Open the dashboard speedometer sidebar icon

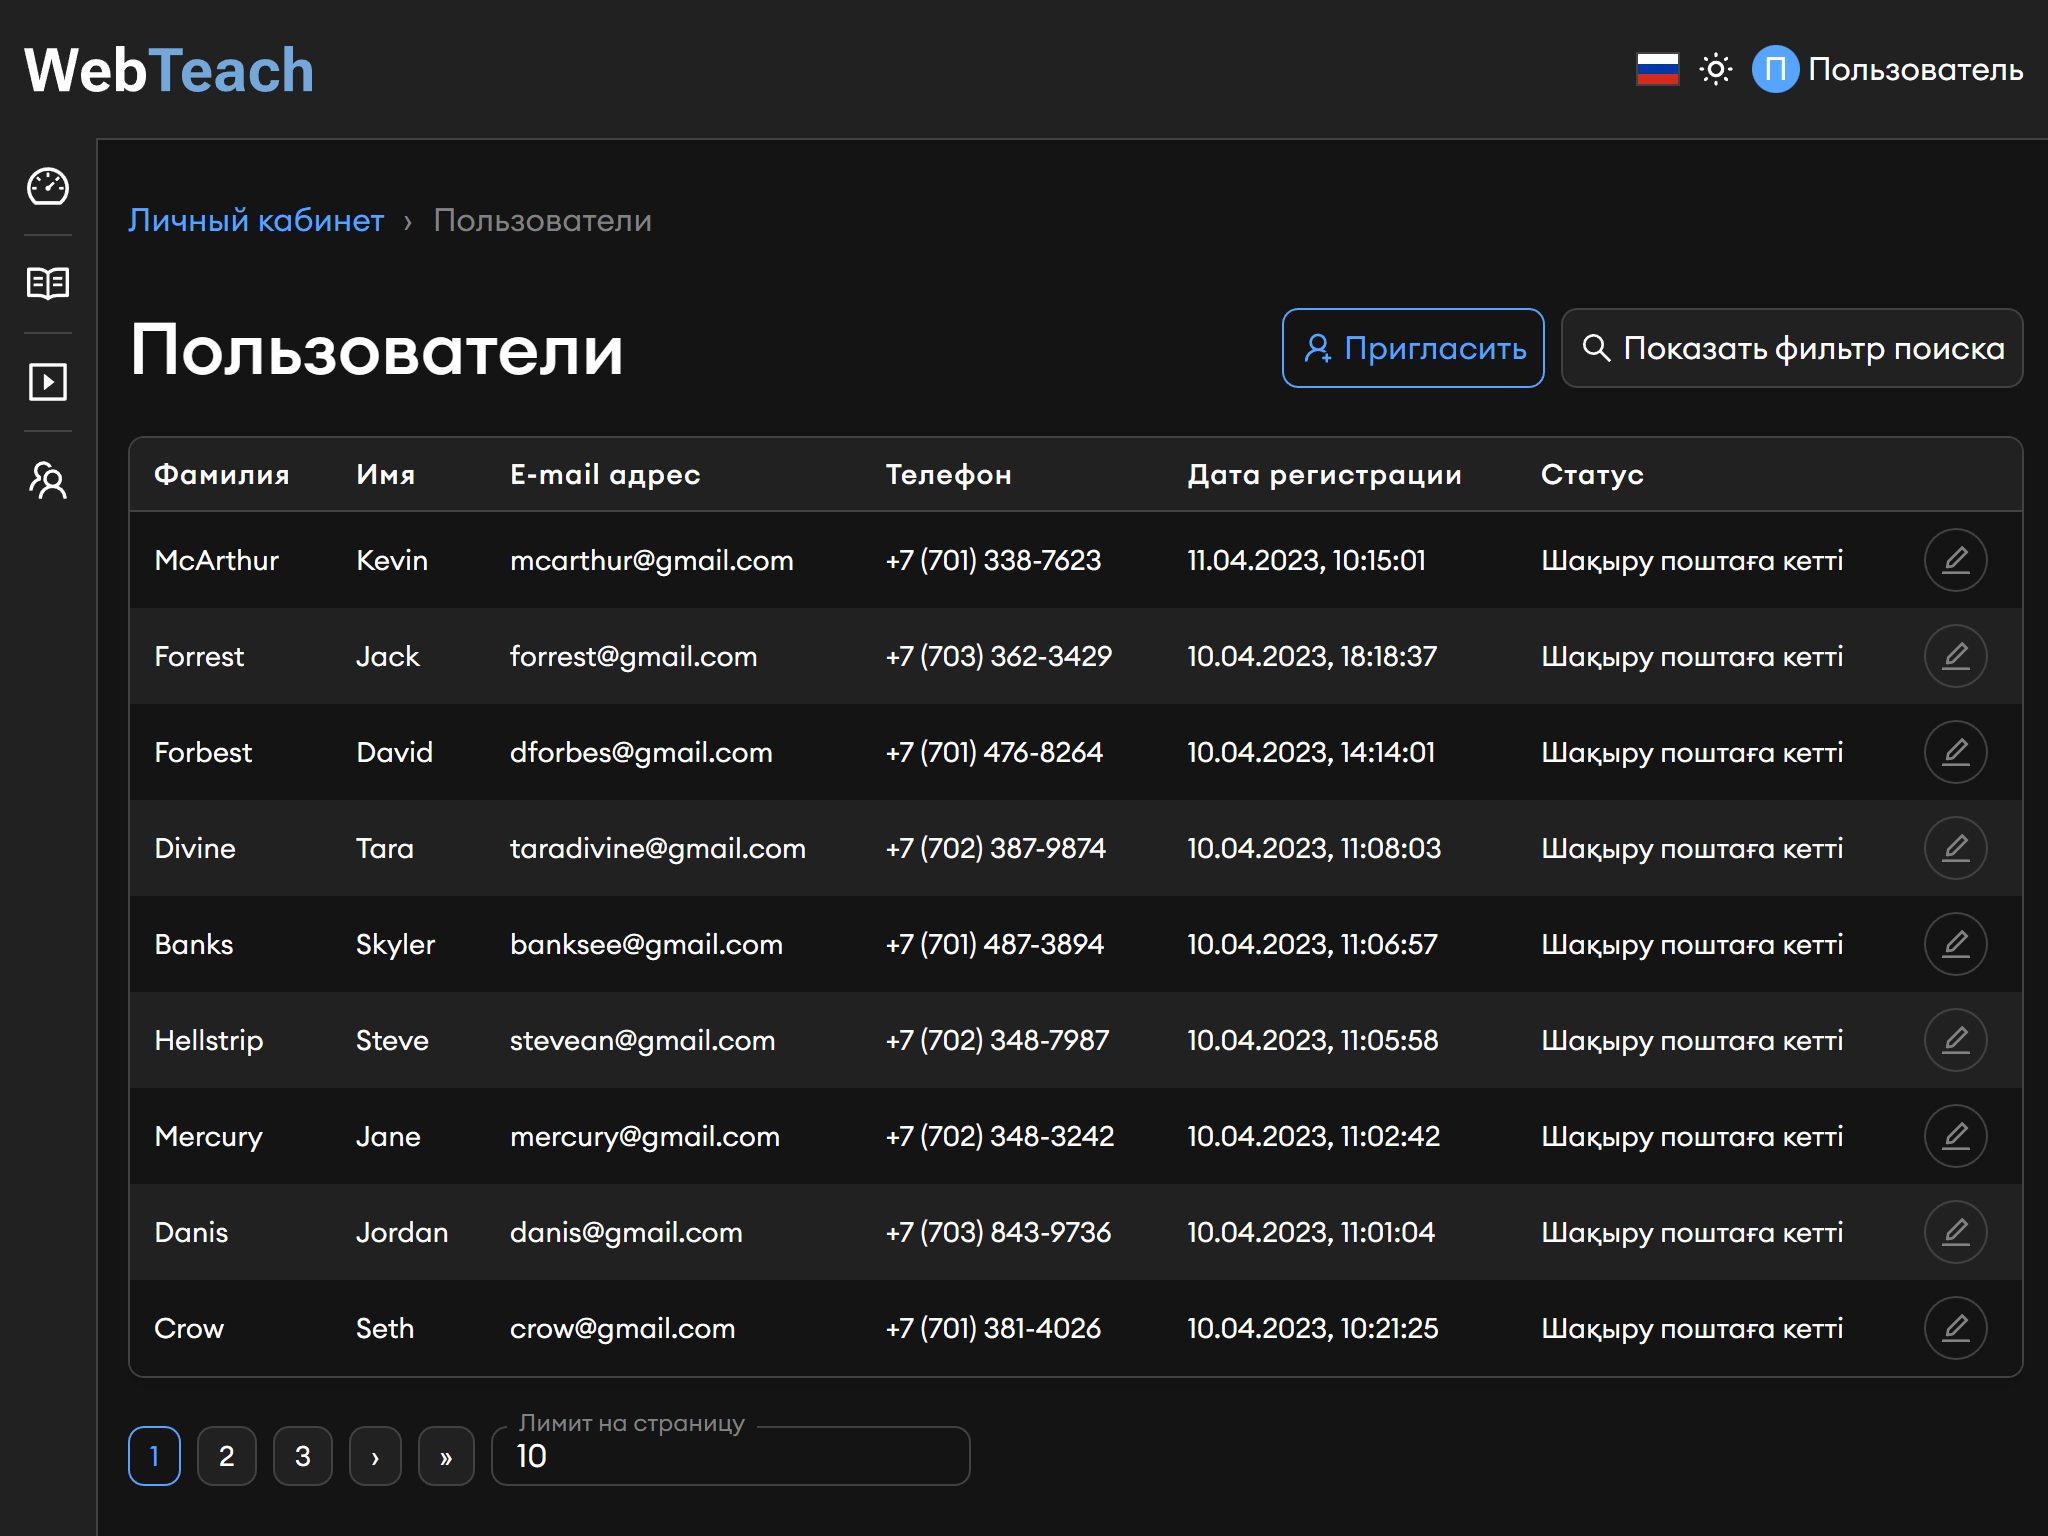coord(47,187)
